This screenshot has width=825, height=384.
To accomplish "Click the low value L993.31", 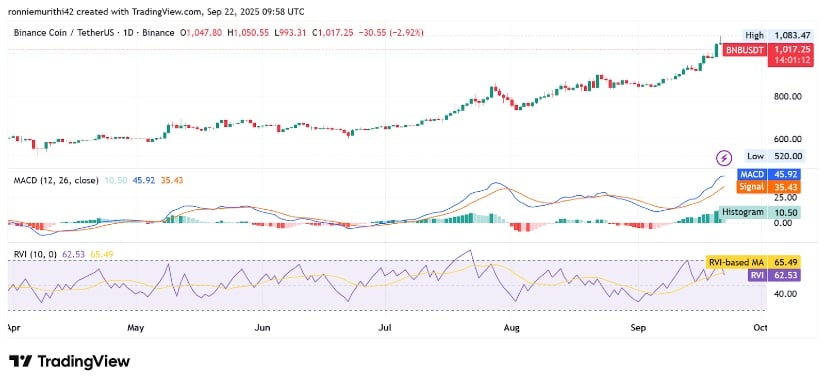I will [291, 33].
